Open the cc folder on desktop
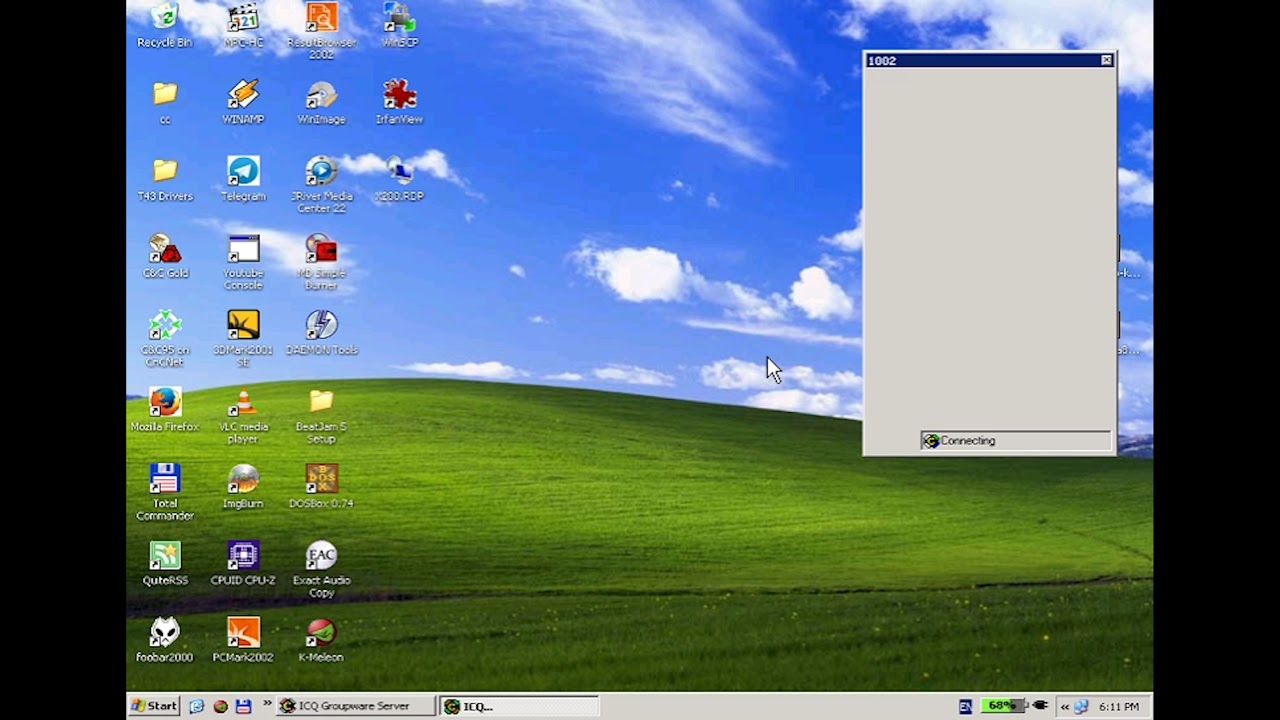Screen dimensions: 1280x720 [165, 102]
